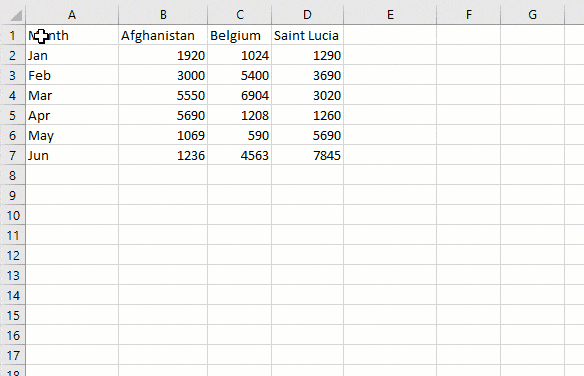The width and height of the screenshot is (584, 376).
Task: Click cell with value 1236
Action: 163,155
